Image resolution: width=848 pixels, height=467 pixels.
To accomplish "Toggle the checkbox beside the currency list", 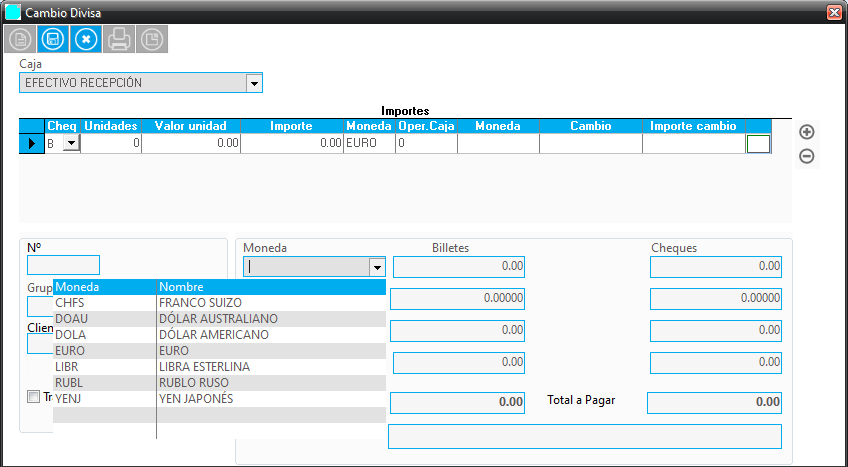I will [34, 397].
